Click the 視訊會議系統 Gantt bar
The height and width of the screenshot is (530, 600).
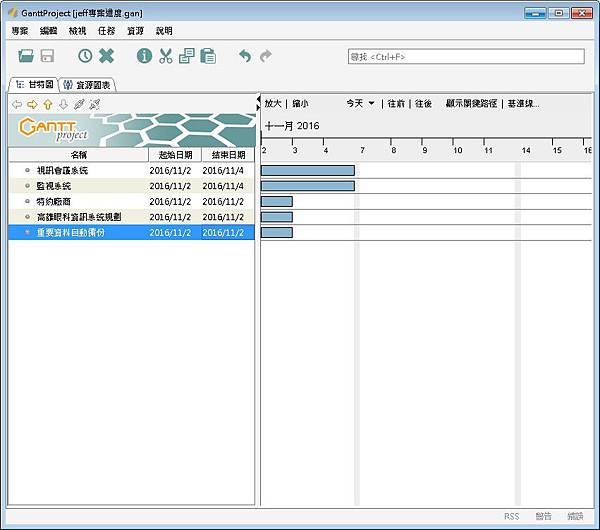click(308, 170)
